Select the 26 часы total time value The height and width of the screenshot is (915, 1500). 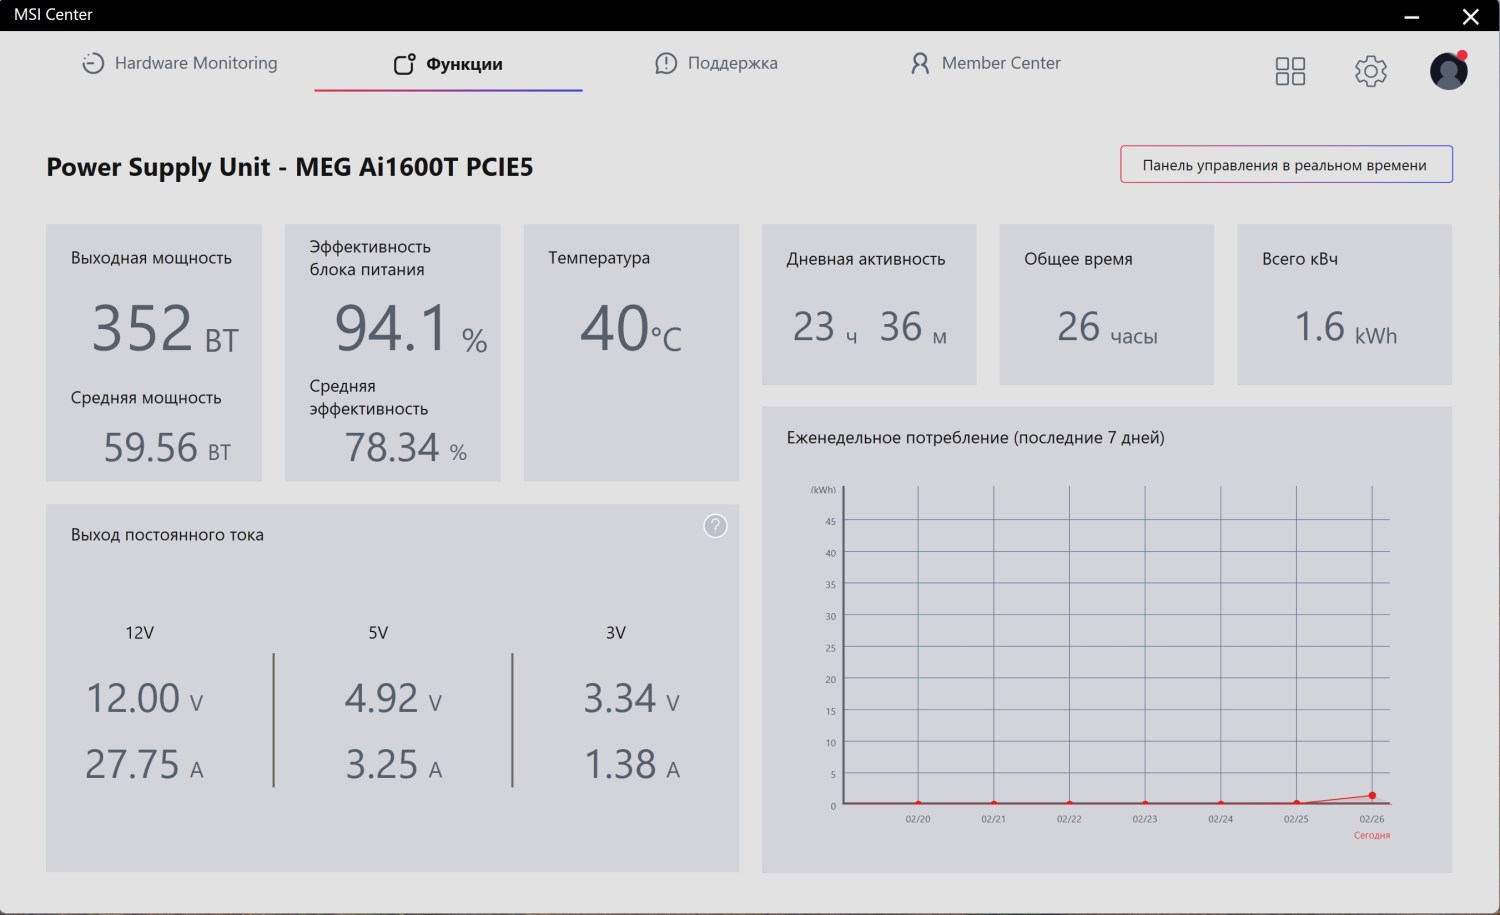coord(1107,327)
